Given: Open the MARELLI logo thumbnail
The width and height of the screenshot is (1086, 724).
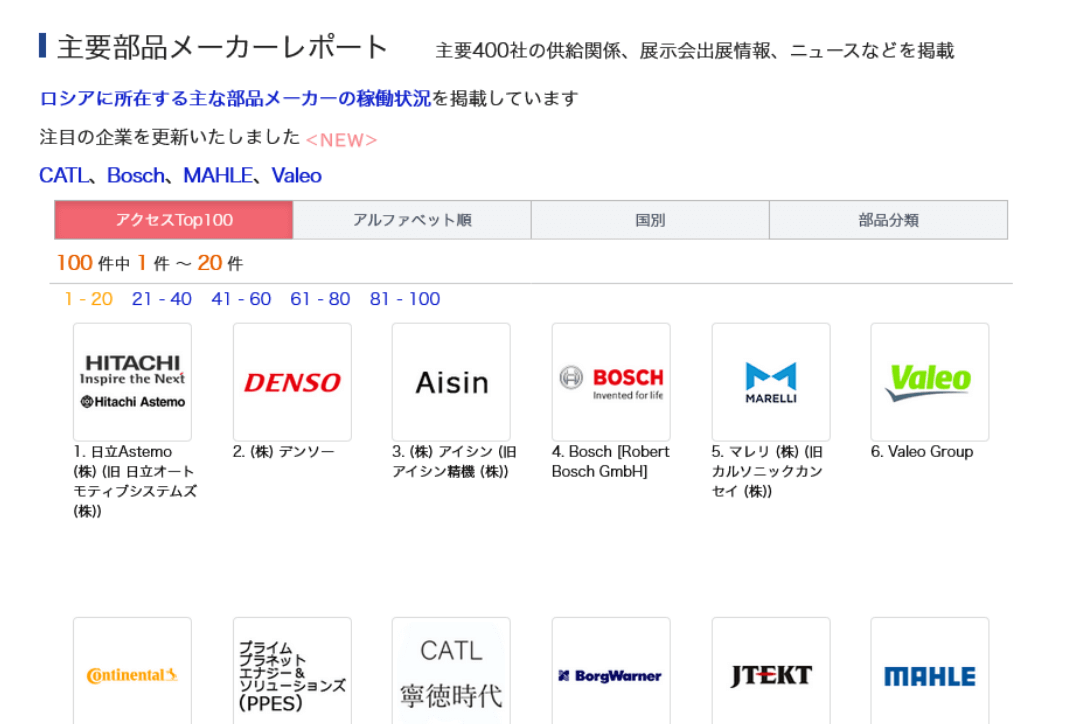Looking at the screenshot, I should coord(771,382).
